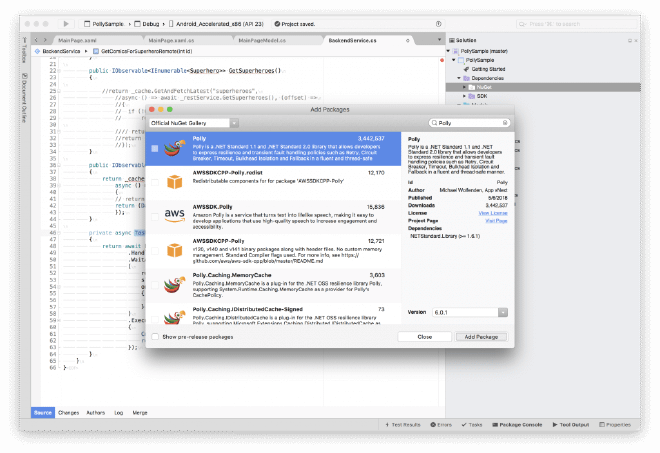Switch to the Merge view tab
The image size is (660, 453).
pos(140,413)
